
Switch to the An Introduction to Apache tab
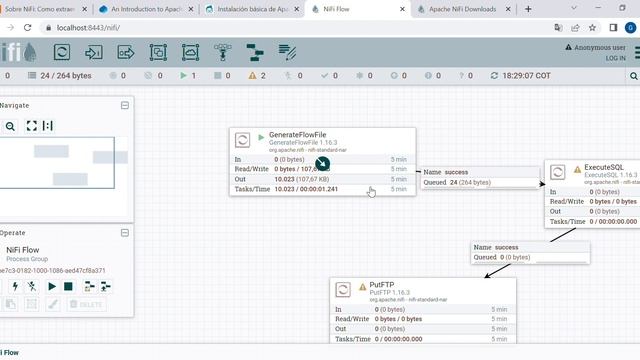(x=146, y=9)
